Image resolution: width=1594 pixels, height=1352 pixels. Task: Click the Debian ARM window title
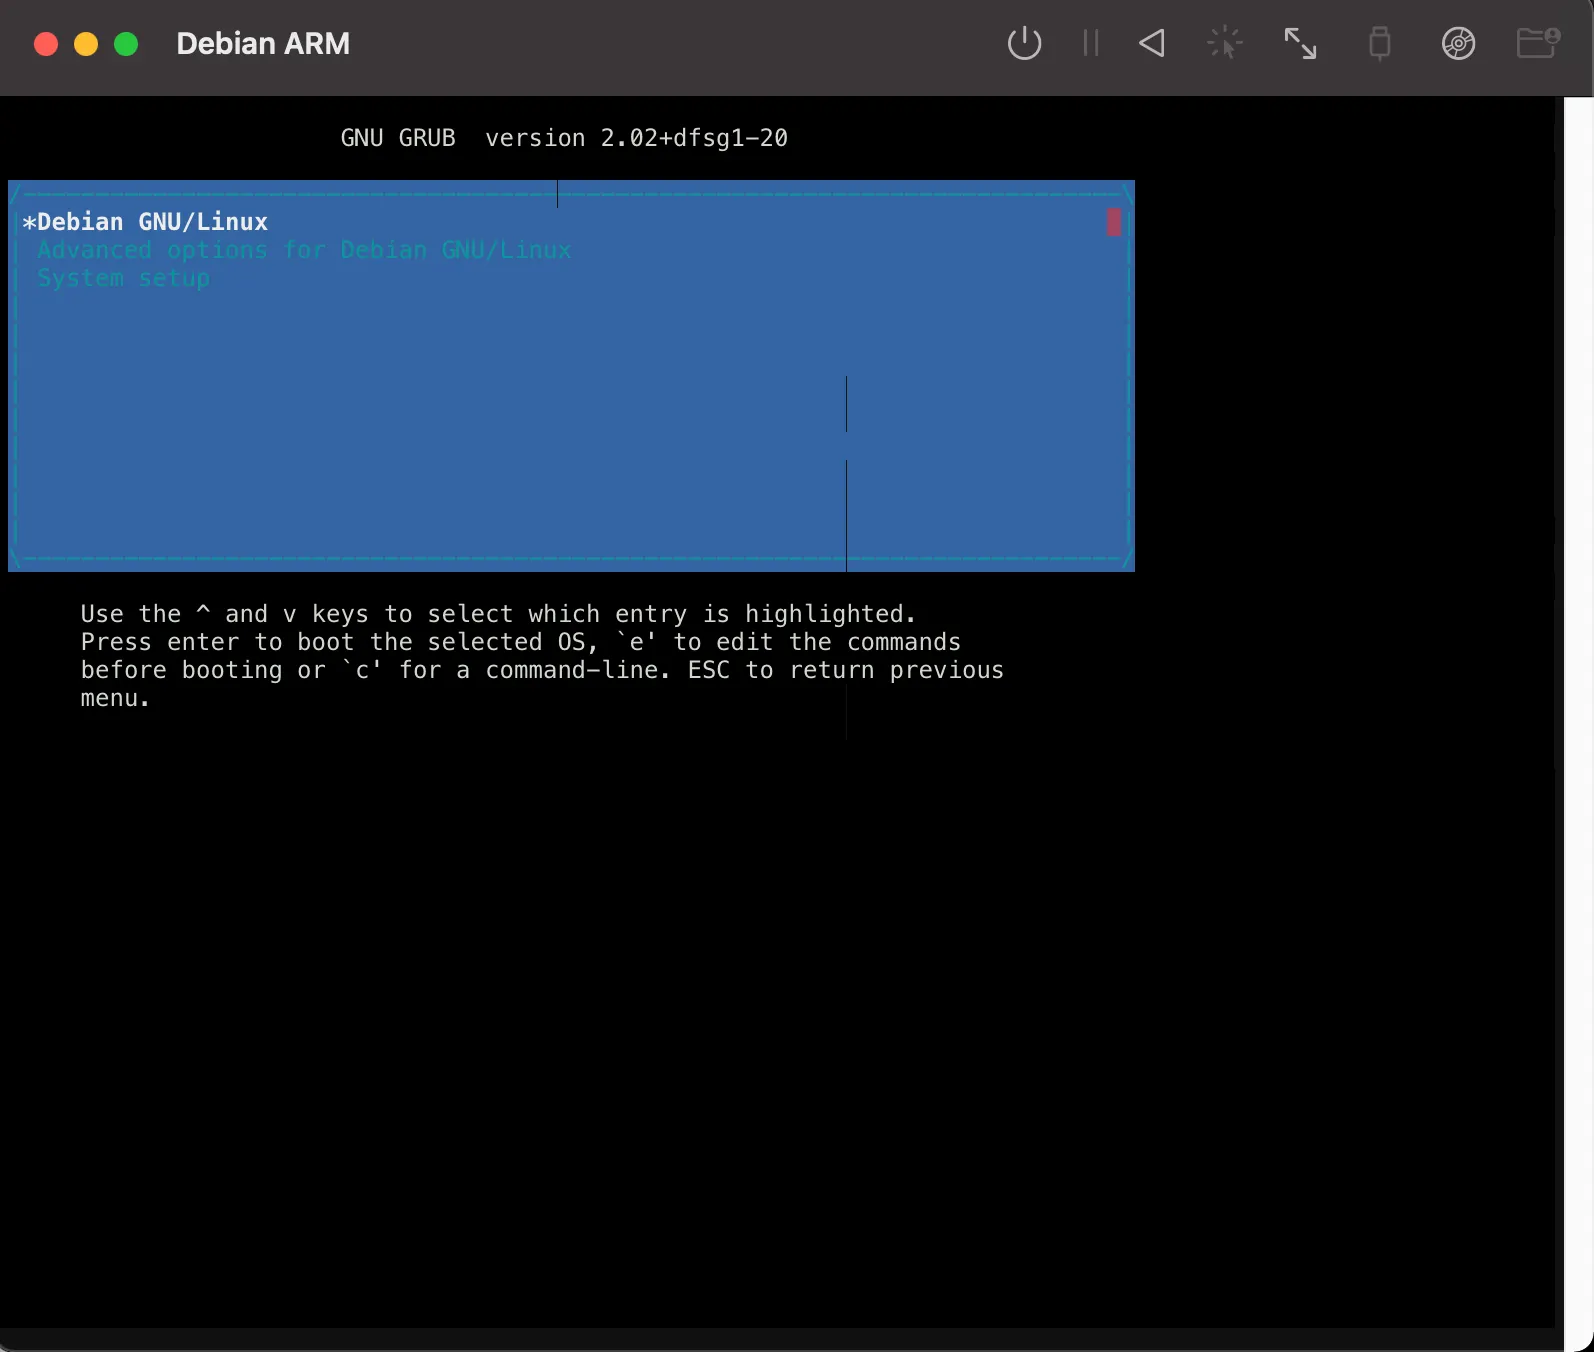(263, 44)
